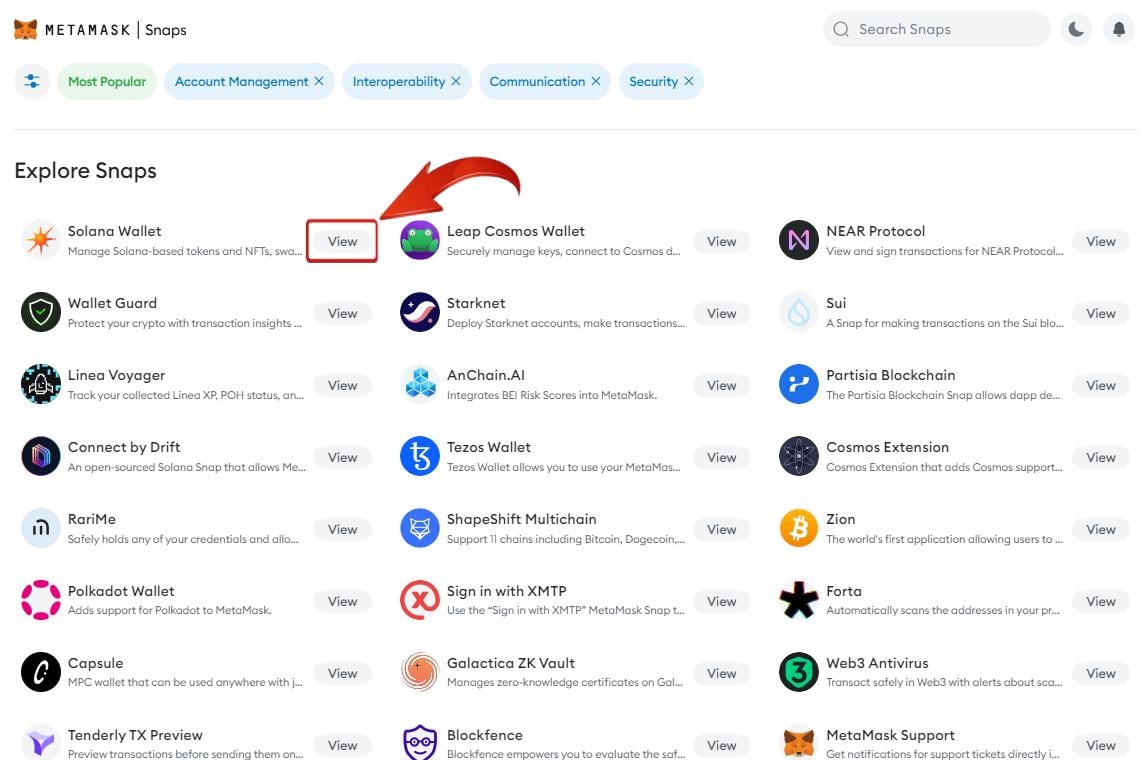Open the Starknet title link
The image size is (1142, 760).
pos(476,303)
